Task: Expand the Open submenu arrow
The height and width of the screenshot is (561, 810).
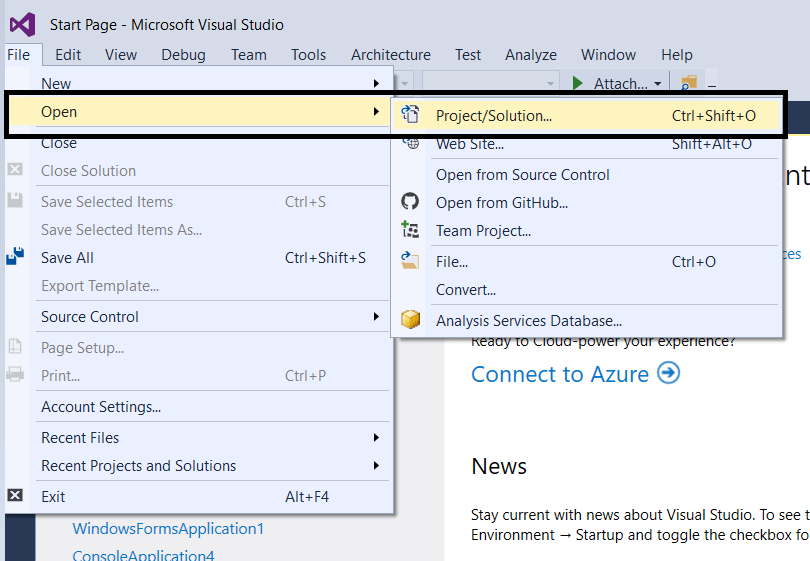Action: [376, 112]
